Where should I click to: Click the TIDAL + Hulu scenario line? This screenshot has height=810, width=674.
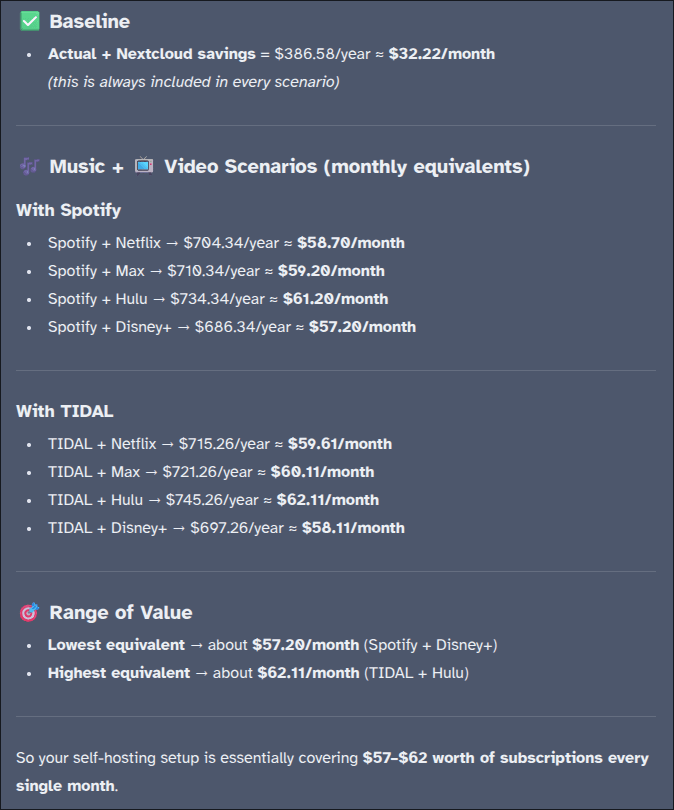click(x=213, y=500)
